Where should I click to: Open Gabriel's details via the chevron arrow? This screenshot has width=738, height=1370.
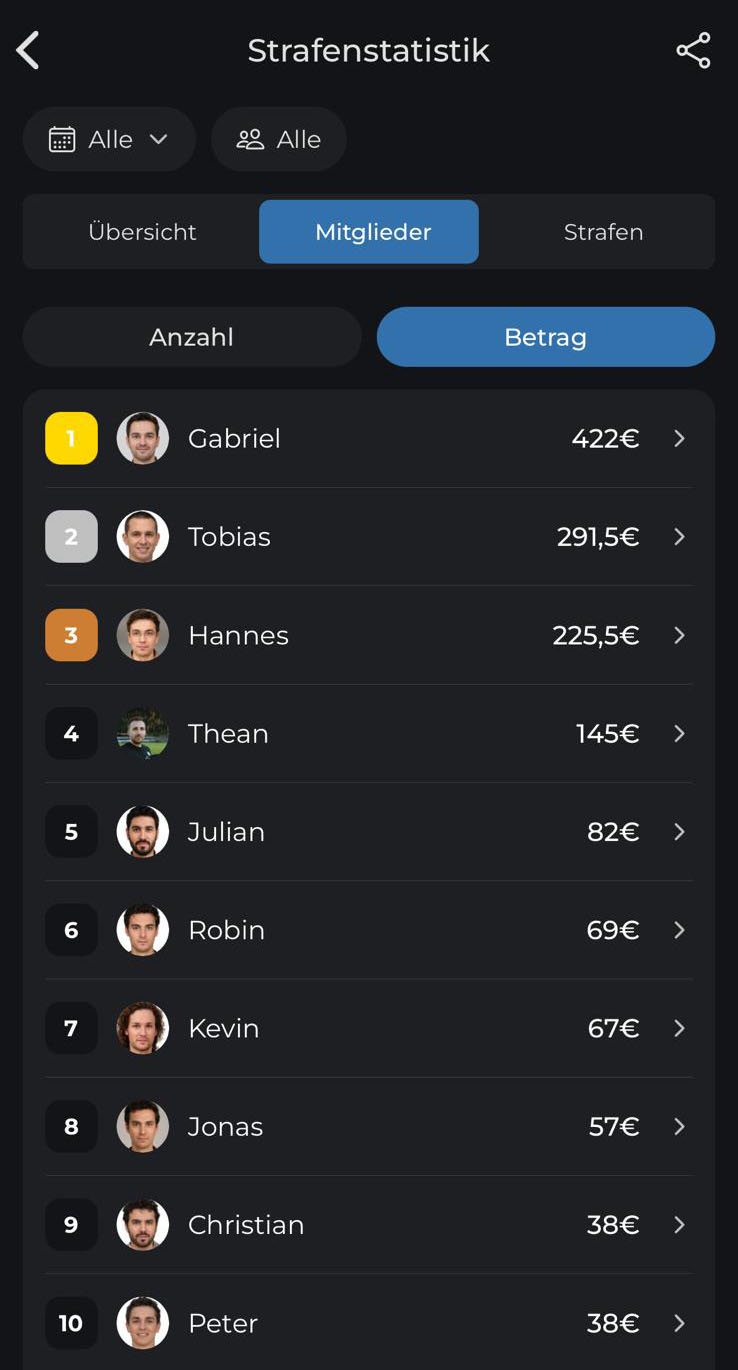pos(679,438)
